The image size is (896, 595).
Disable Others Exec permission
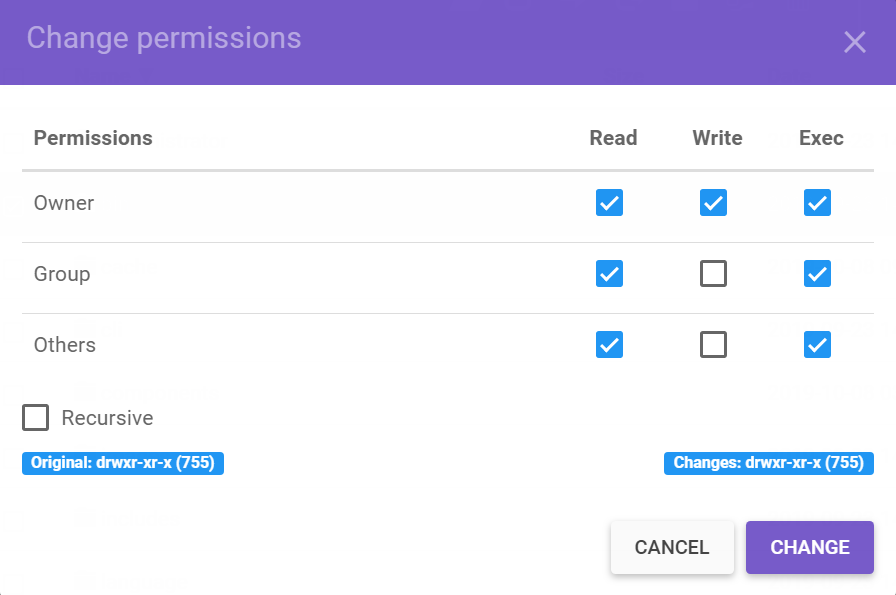click(817, 345)
